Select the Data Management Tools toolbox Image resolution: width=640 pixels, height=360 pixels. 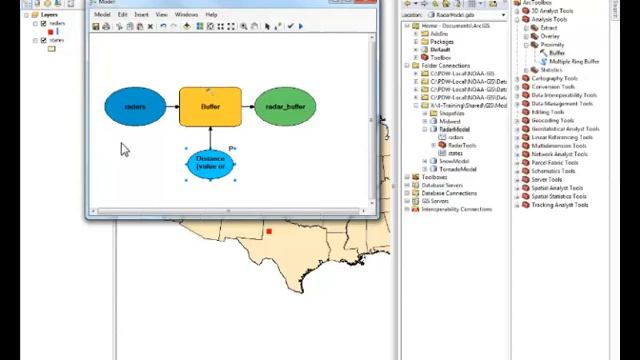pos(562,104)
